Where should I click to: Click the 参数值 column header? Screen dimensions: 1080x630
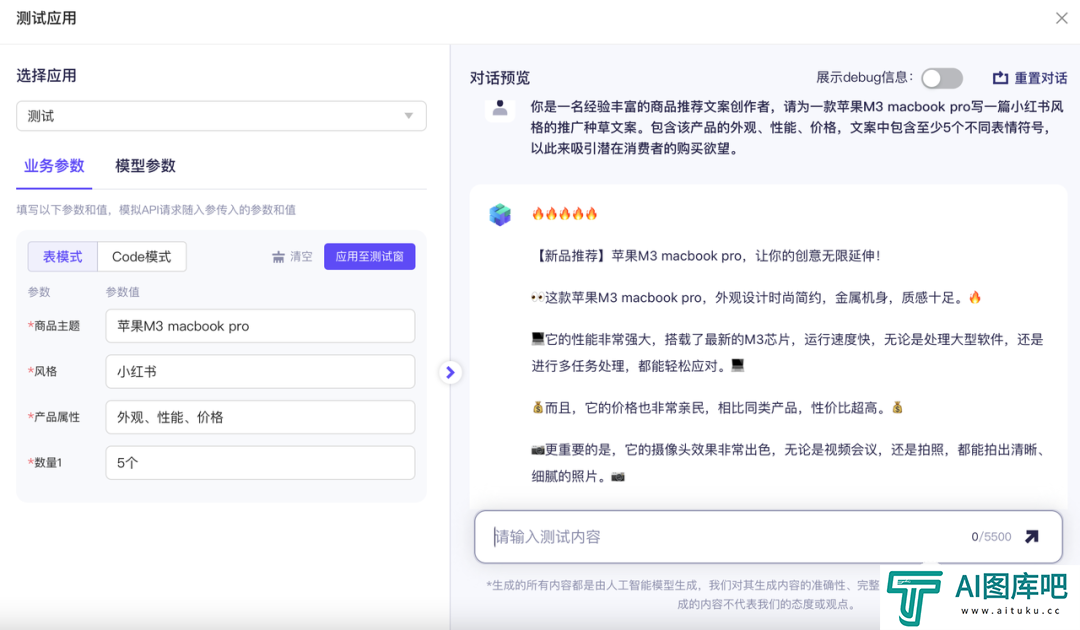pyautogui.click(x=123, y=292)
